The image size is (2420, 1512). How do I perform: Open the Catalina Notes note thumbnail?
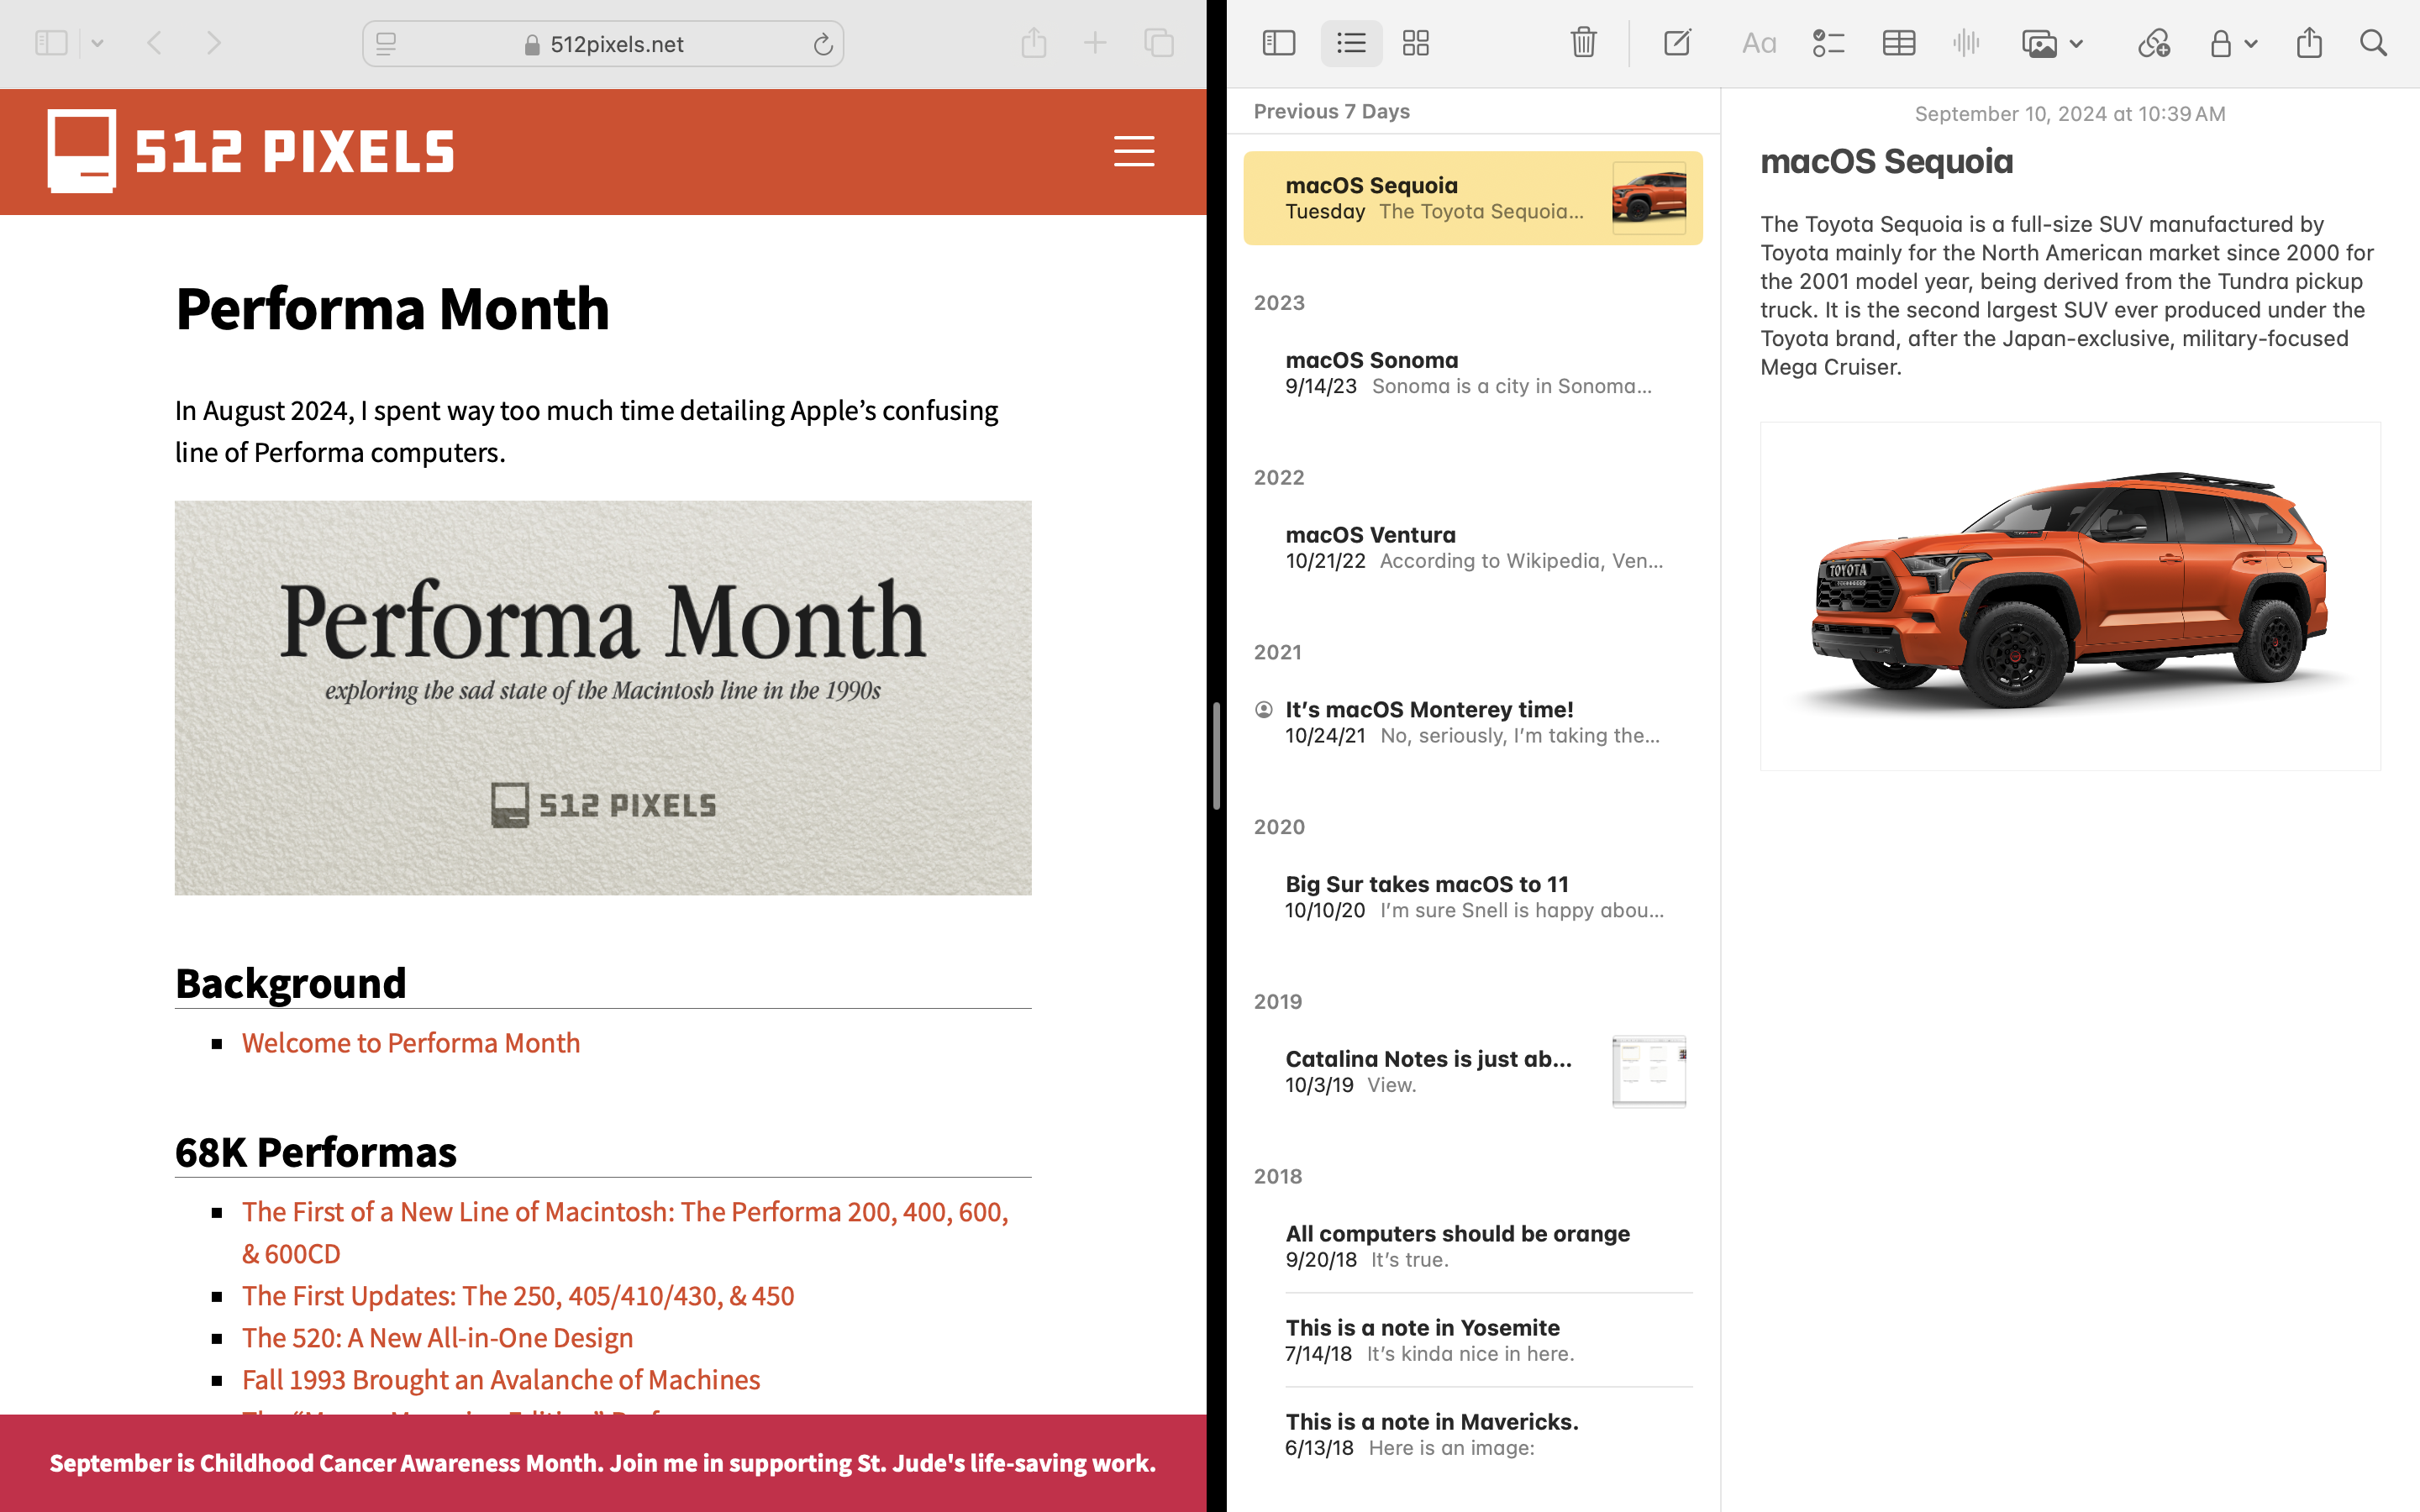coord(1648,1071)
